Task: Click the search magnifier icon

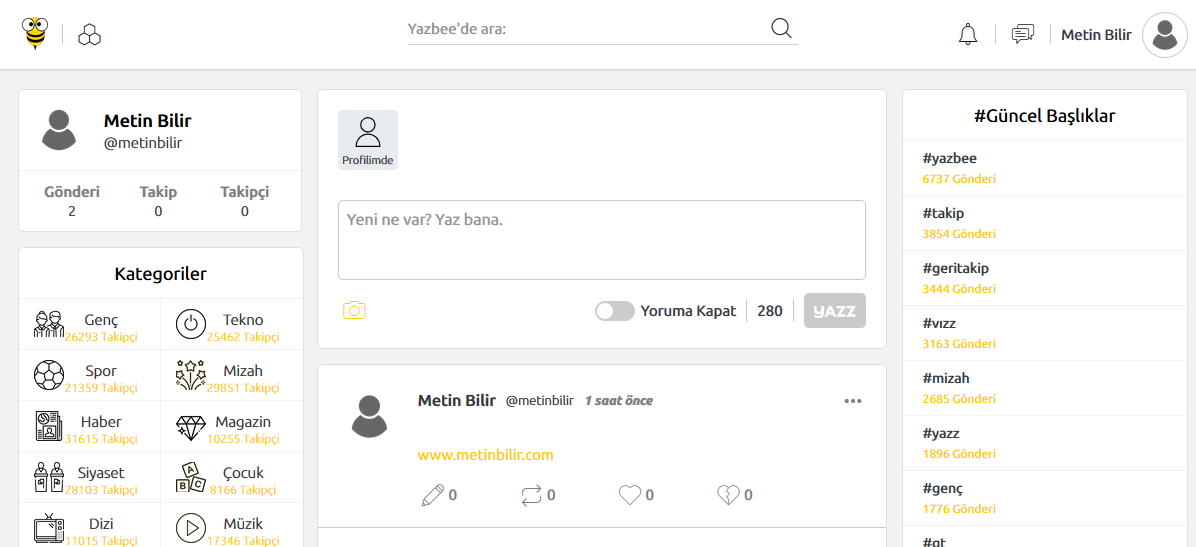Action: pos(782,28)
